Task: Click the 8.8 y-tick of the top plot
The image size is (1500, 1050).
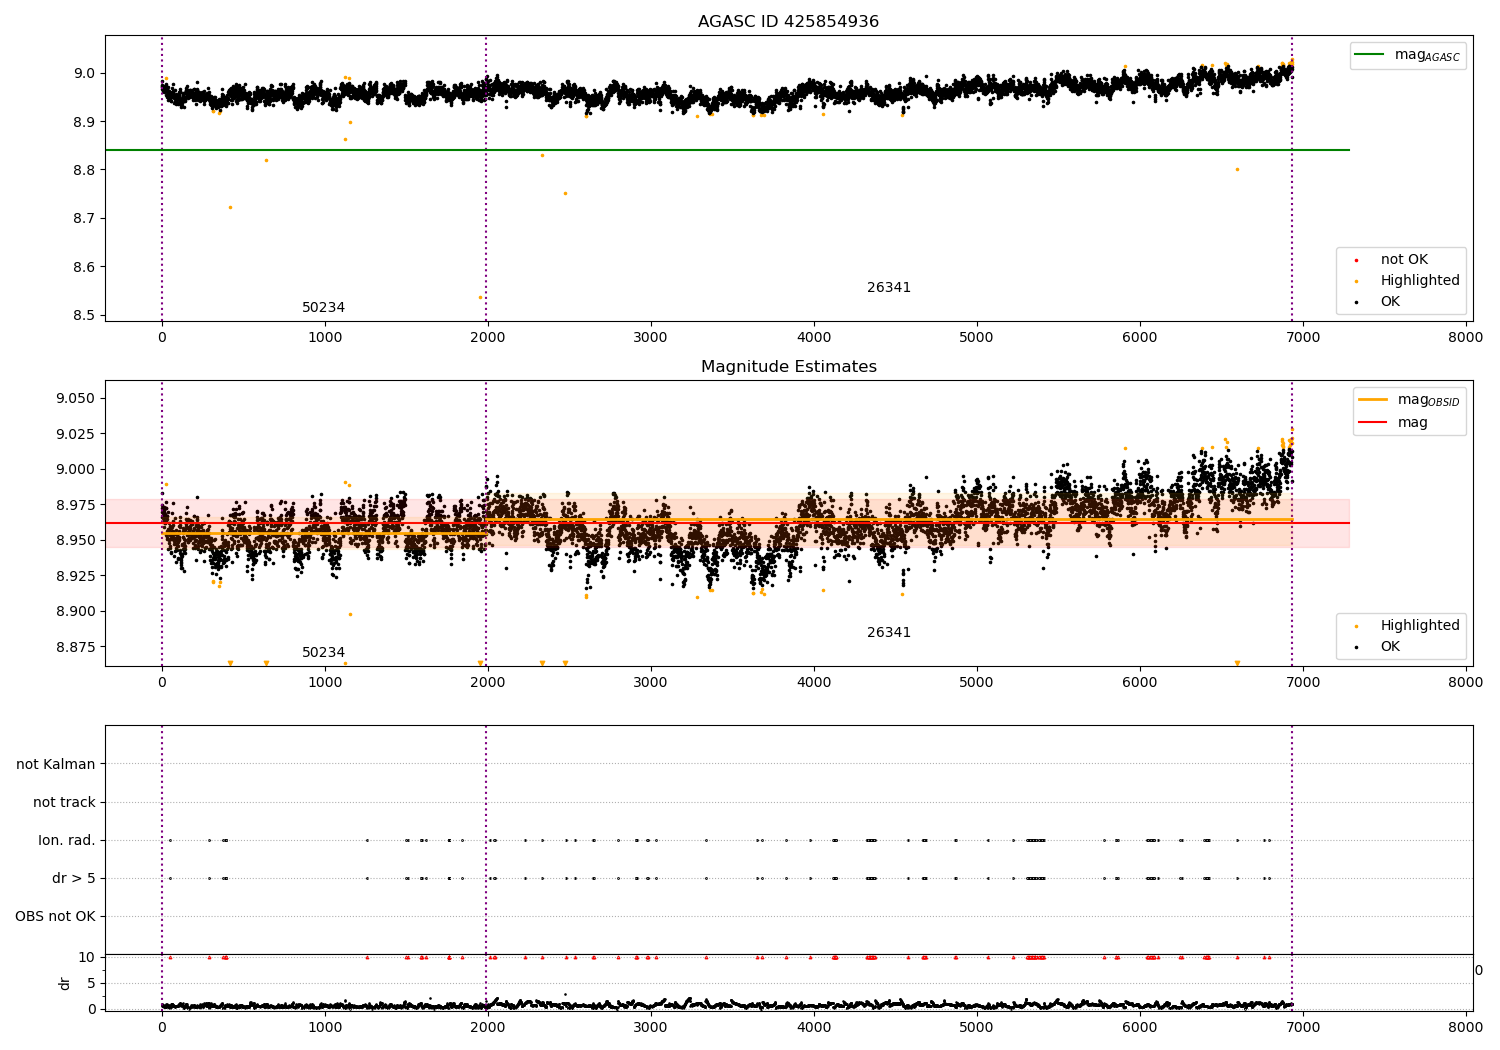Action: [x=84, y=170]
